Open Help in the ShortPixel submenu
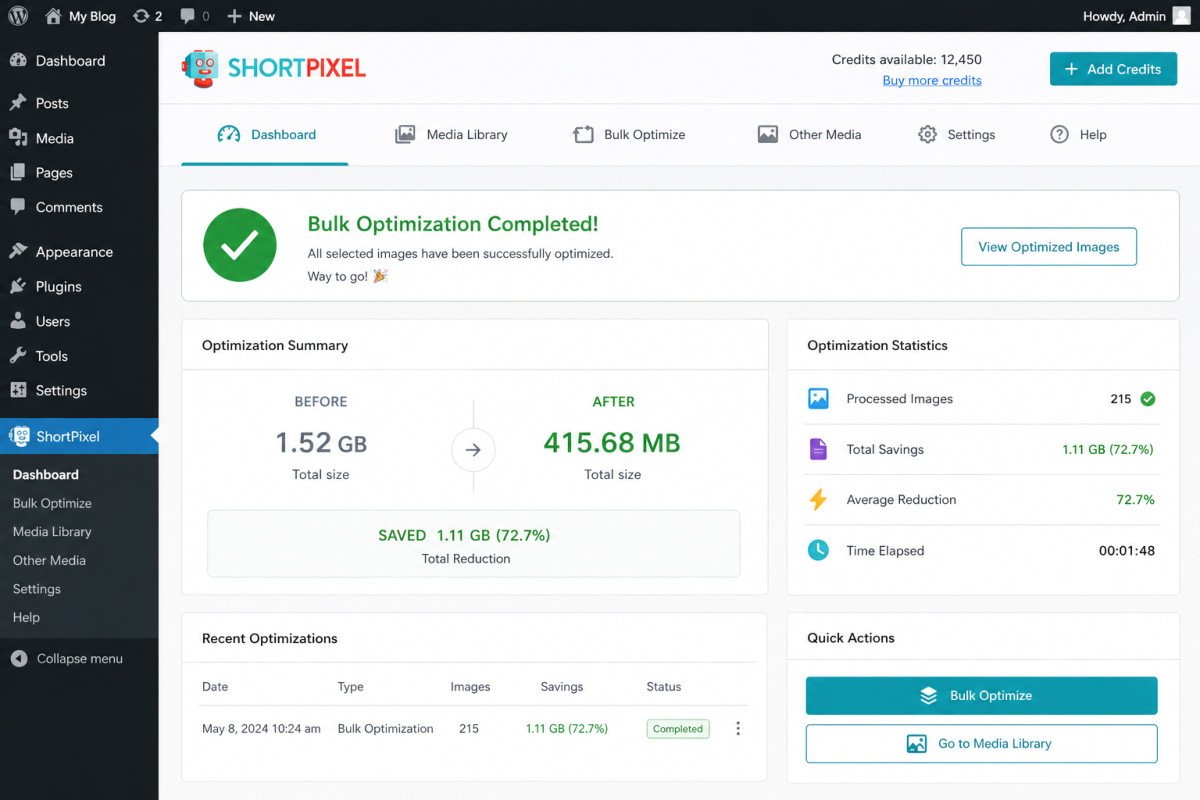Image resolution: width=1200 pixels, height=800 pixels. click(26, 617)
